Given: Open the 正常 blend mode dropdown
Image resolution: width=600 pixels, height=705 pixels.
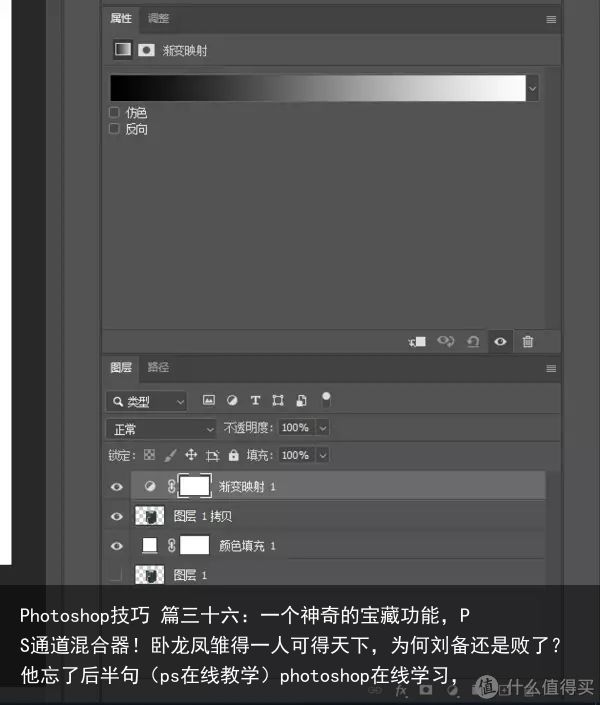Looking at the screenshot, I should point(161,429).
